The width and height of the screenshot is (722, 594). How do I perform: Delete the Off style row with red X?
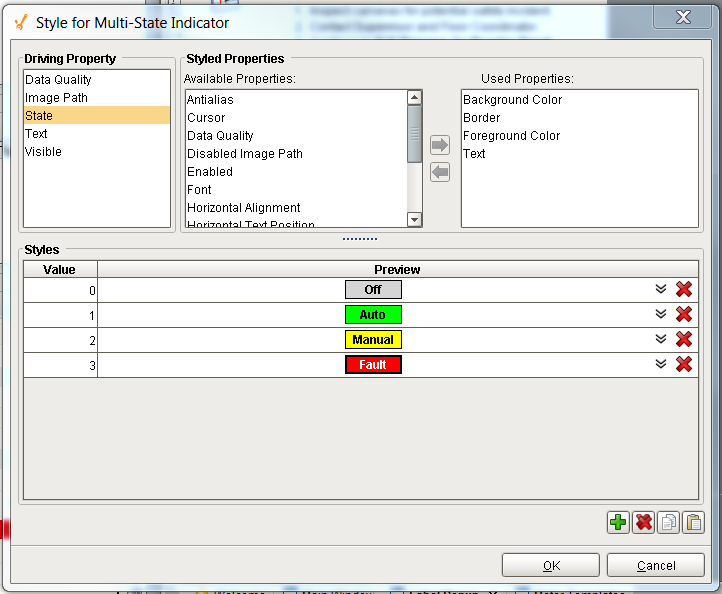tap(684, 289)
